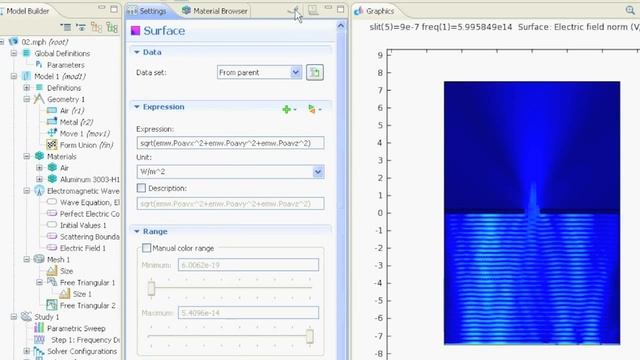Image resolution: width=640 pixels, height=360 pixels.
Task: Click the Move 1 geometry icon
Action: pyautogui.click(x=52, y=133)
